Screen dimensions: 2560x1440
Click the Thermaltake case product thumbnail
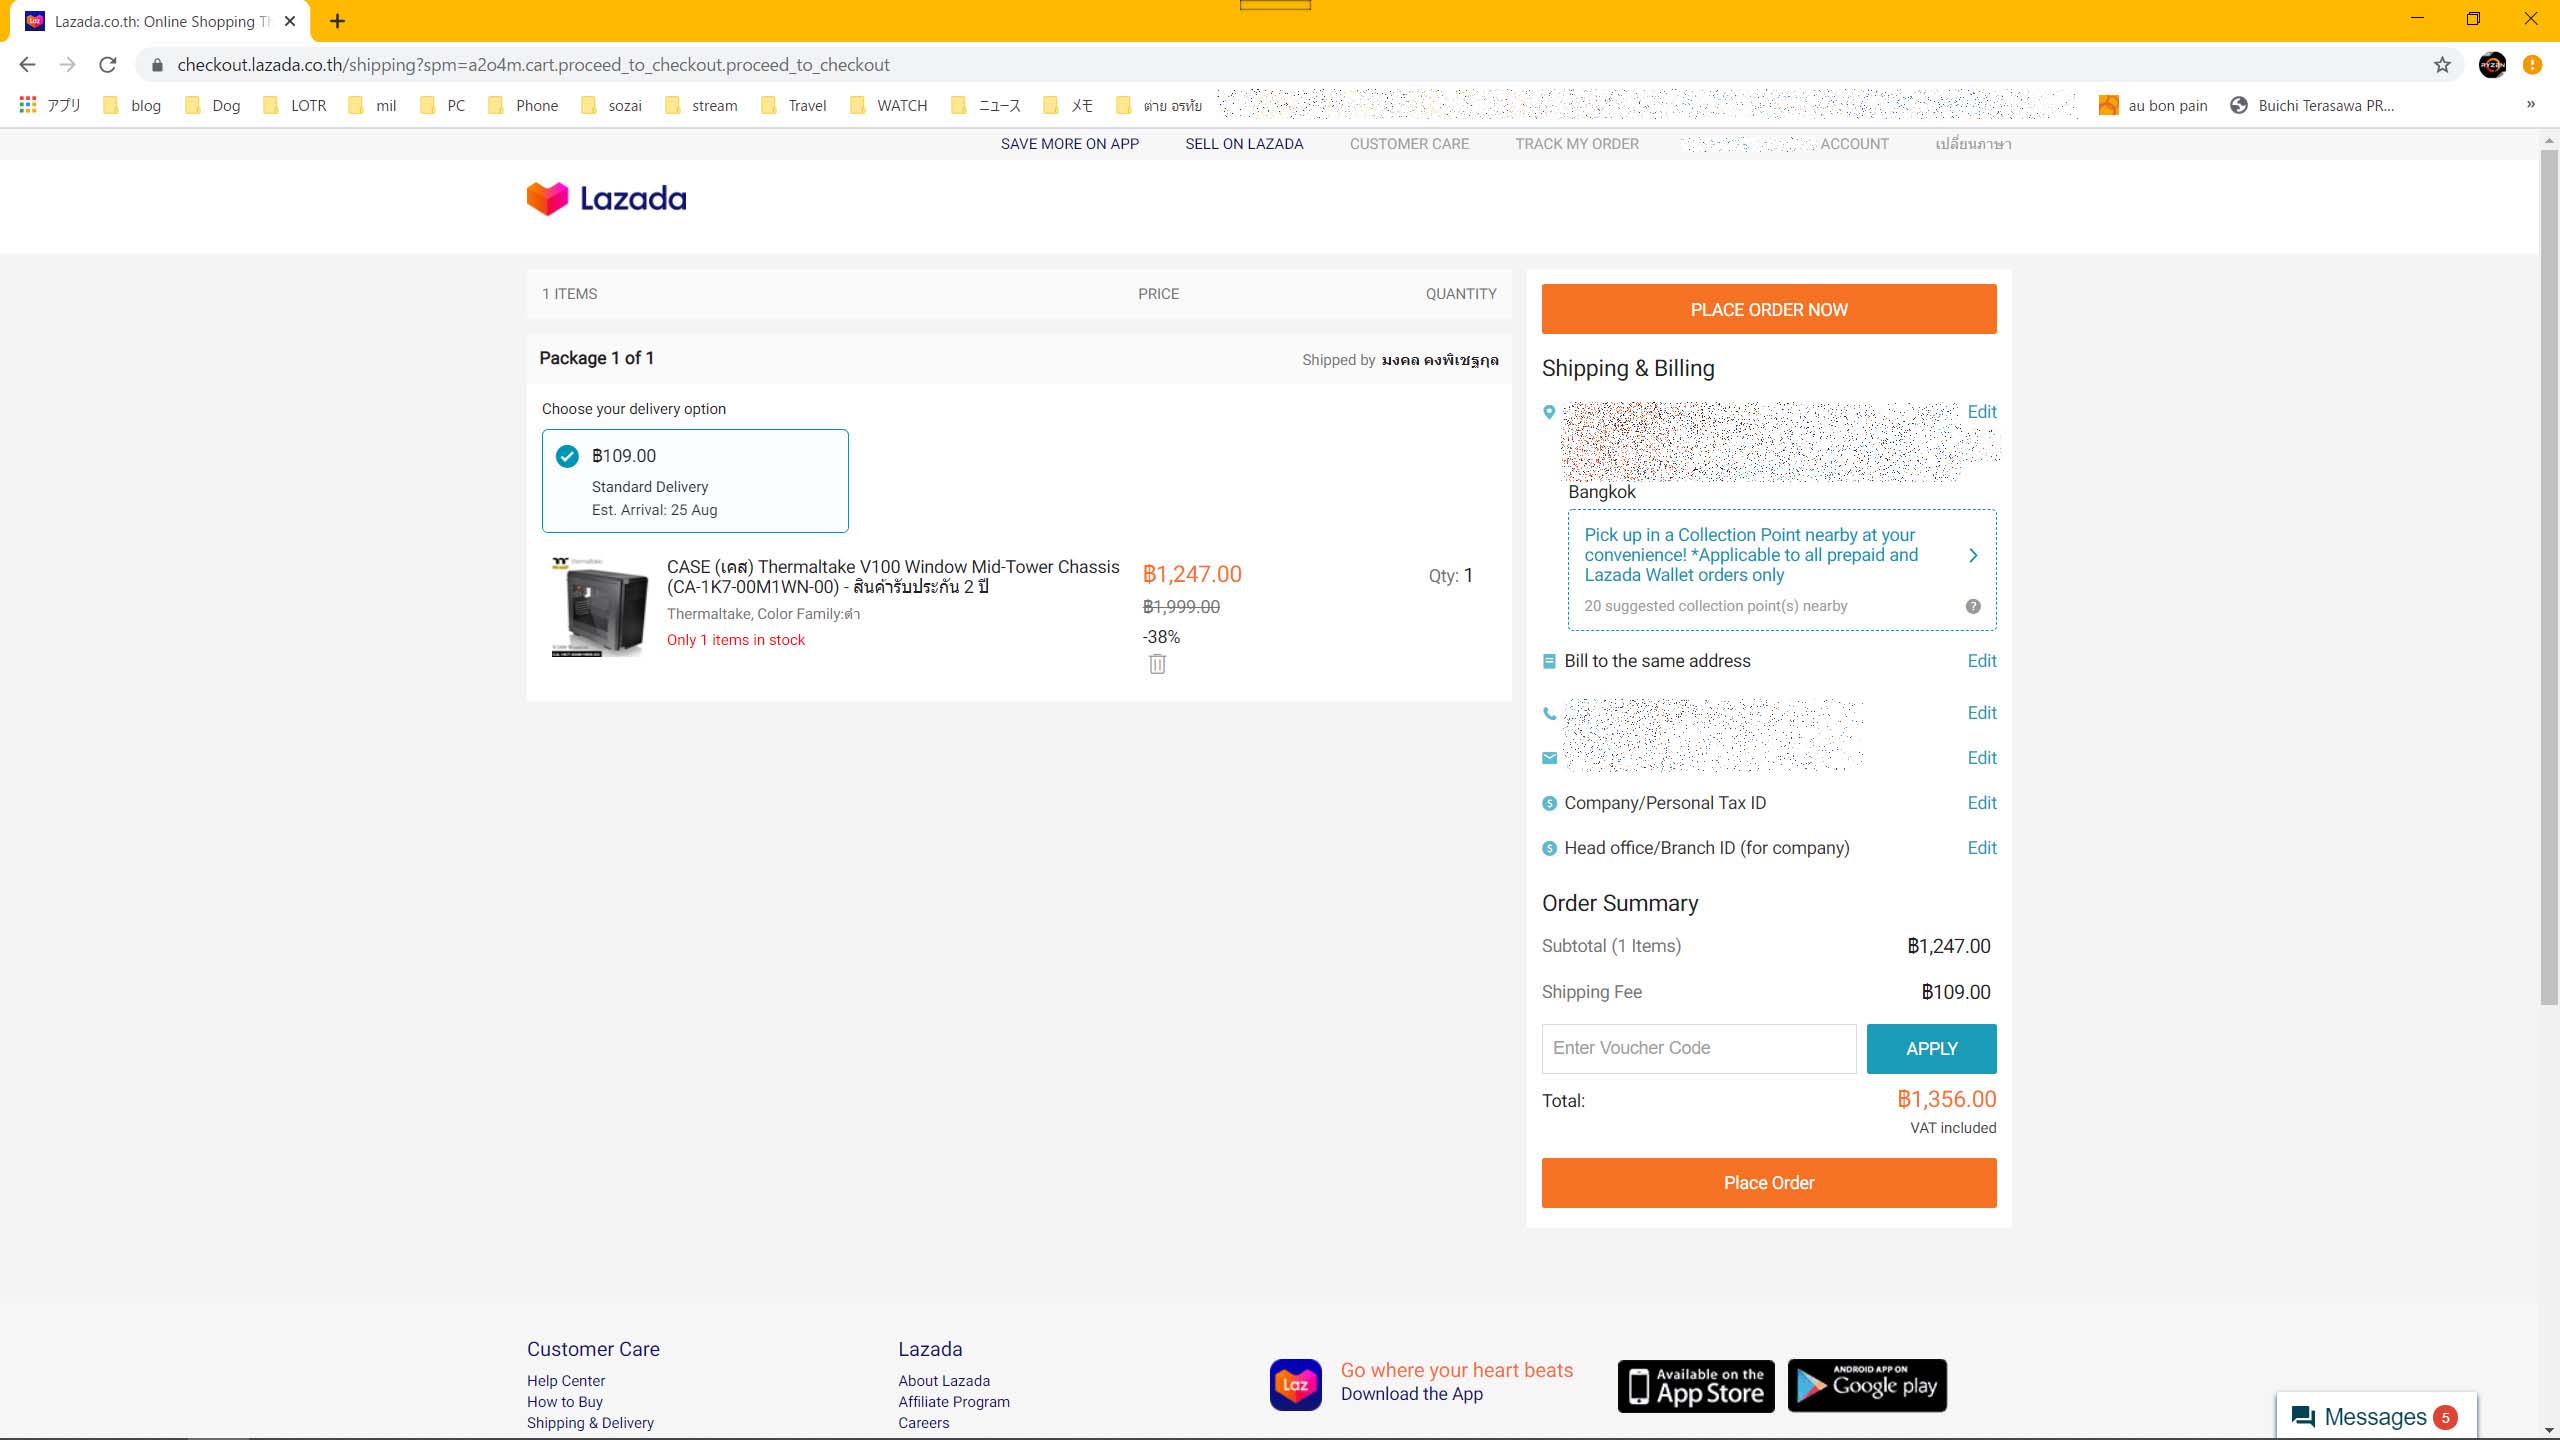coord(600,607)
